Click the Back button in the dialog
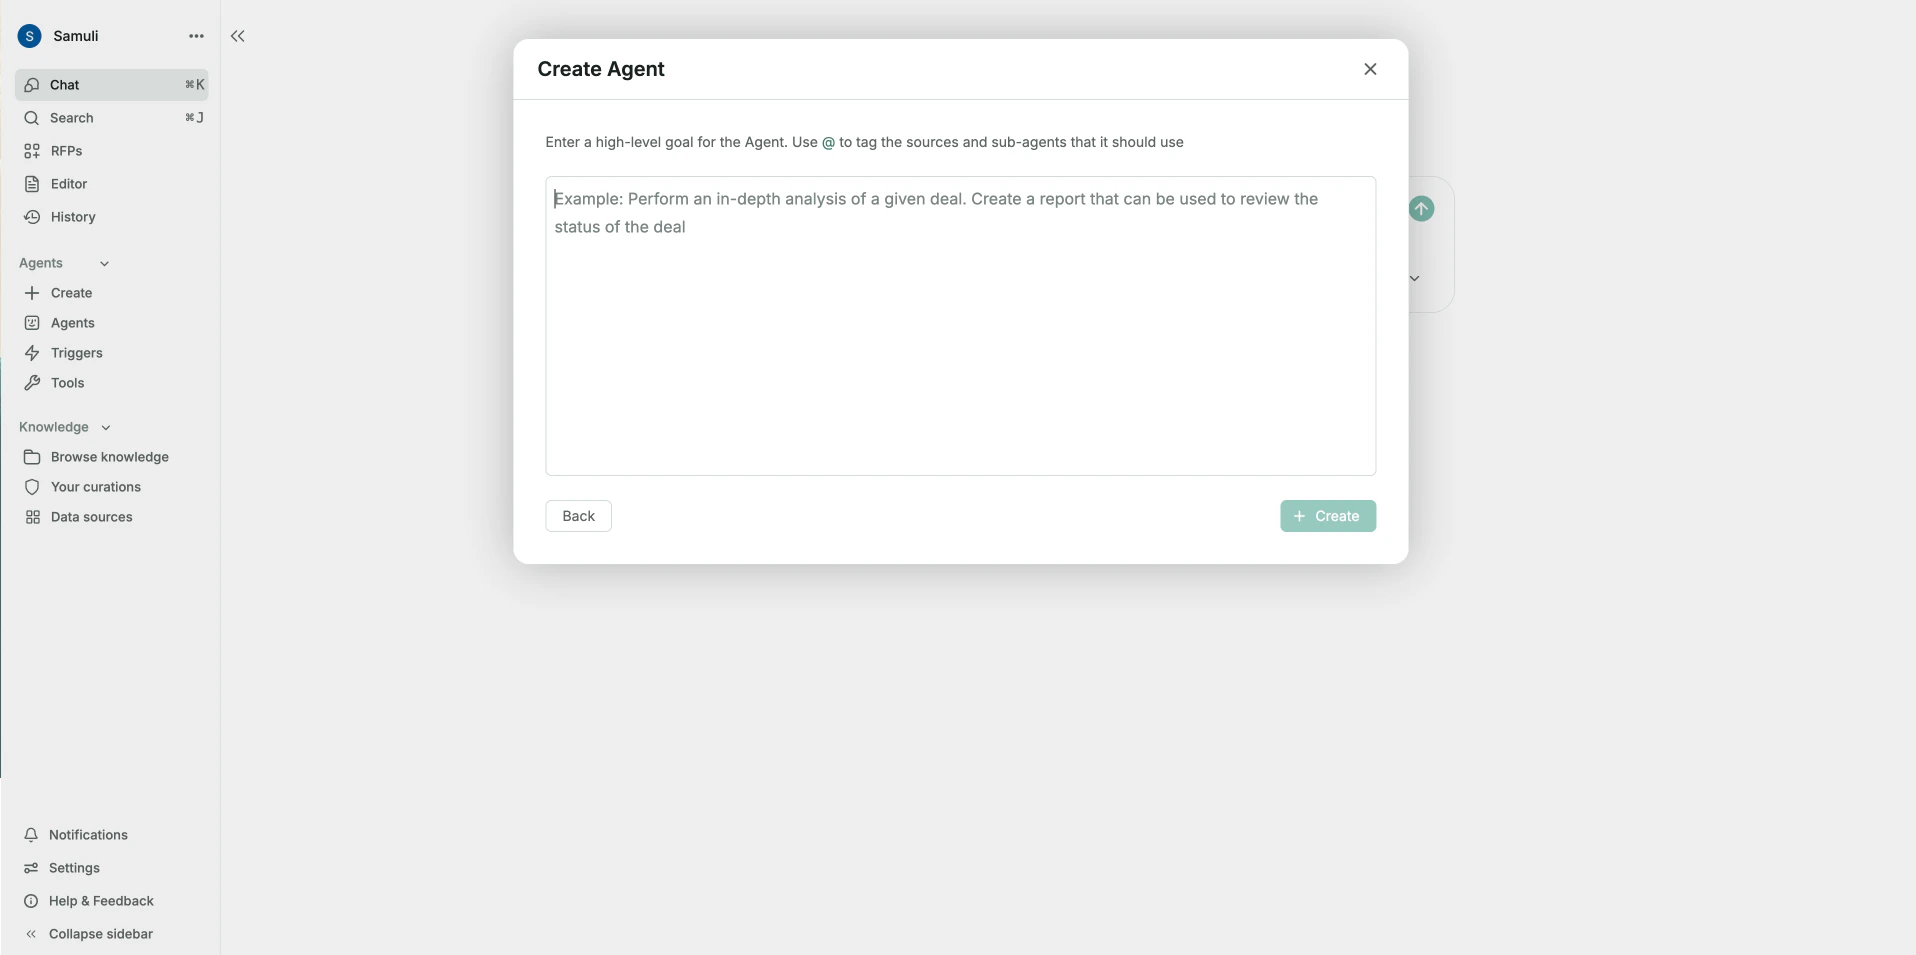Screen dimensions: 1916x955 (578, 516)
